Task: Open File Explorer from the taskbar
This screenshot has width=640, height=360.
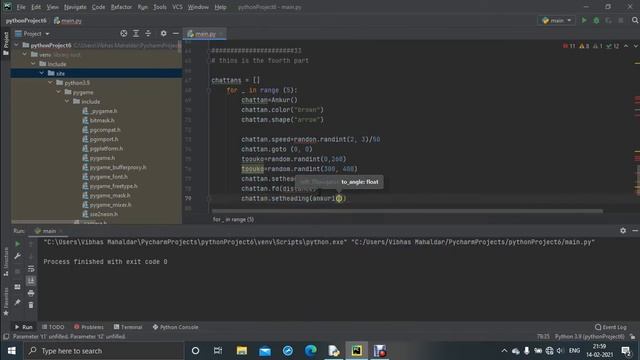Action: (242, 351)
